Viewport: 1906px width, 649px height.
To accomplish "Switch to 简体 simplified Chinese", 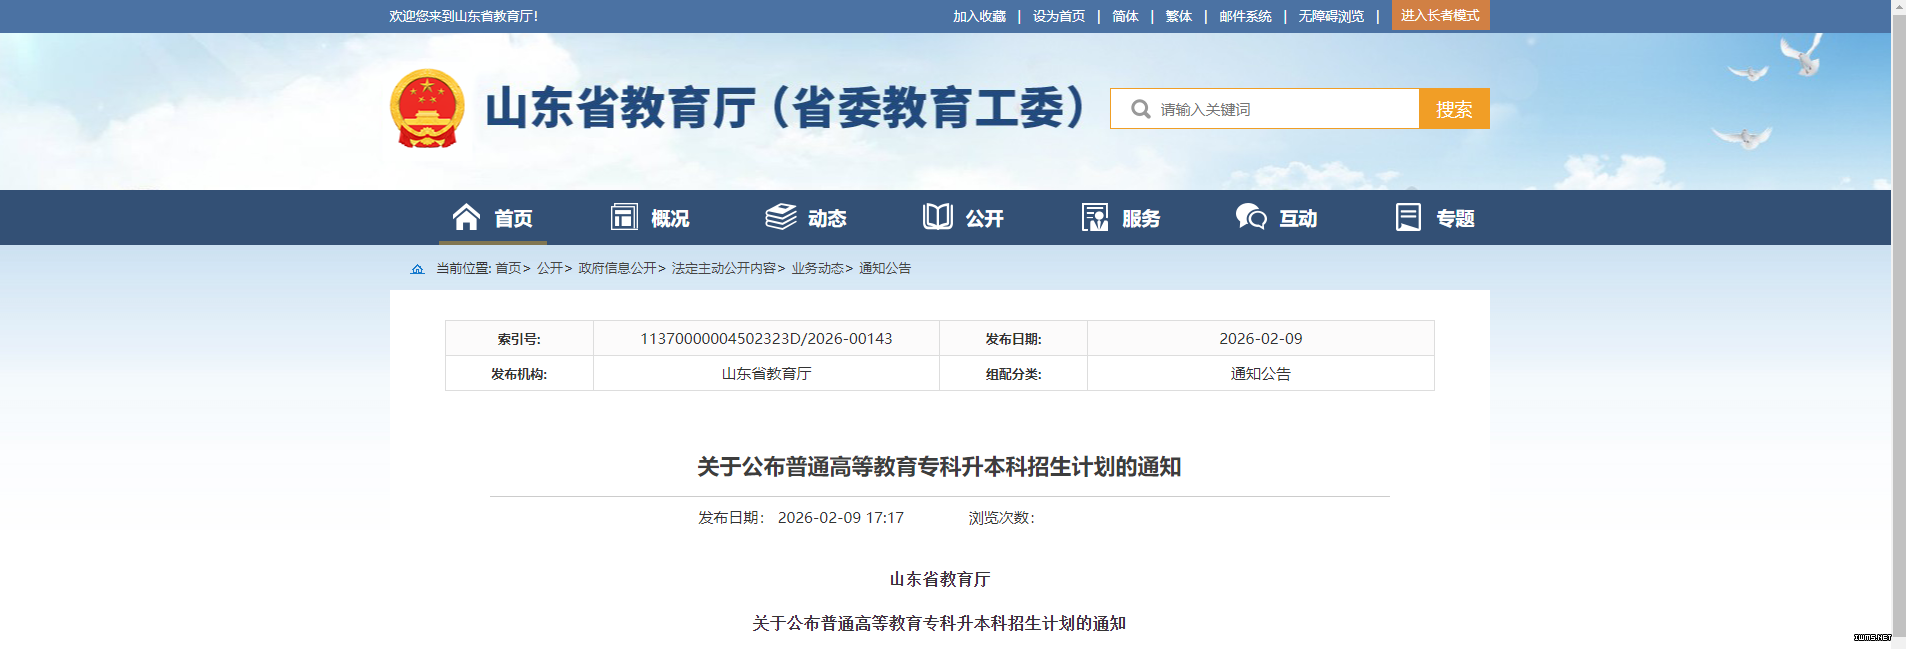I will [x=1125, y=16].
